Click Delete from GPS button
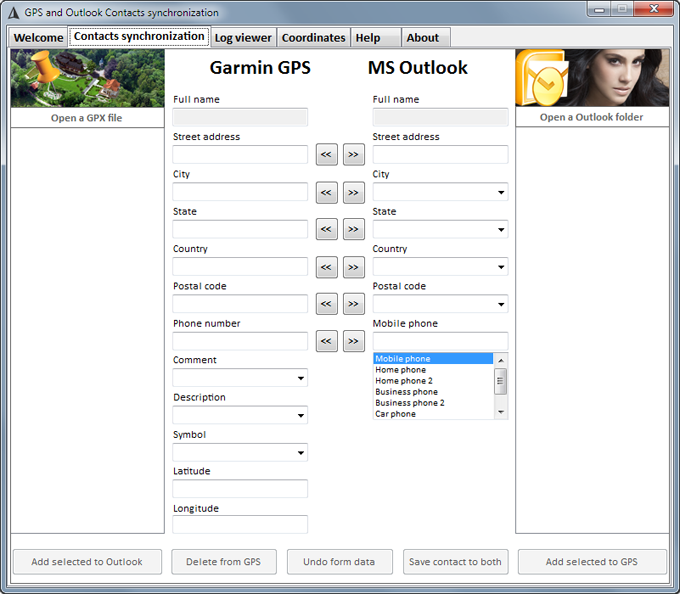680x594 pixels. click(x=224, y=562)
